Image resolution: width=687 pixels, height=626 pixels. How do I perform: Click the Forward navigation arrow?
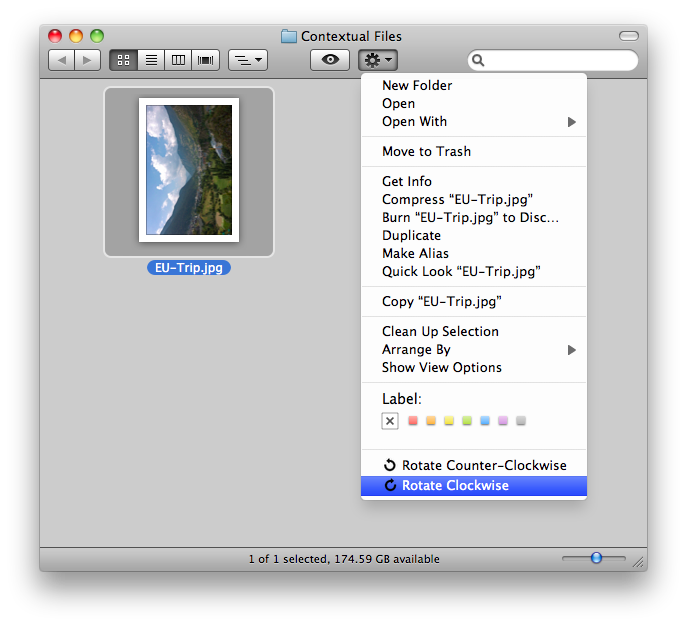click(x=88, y=60)
